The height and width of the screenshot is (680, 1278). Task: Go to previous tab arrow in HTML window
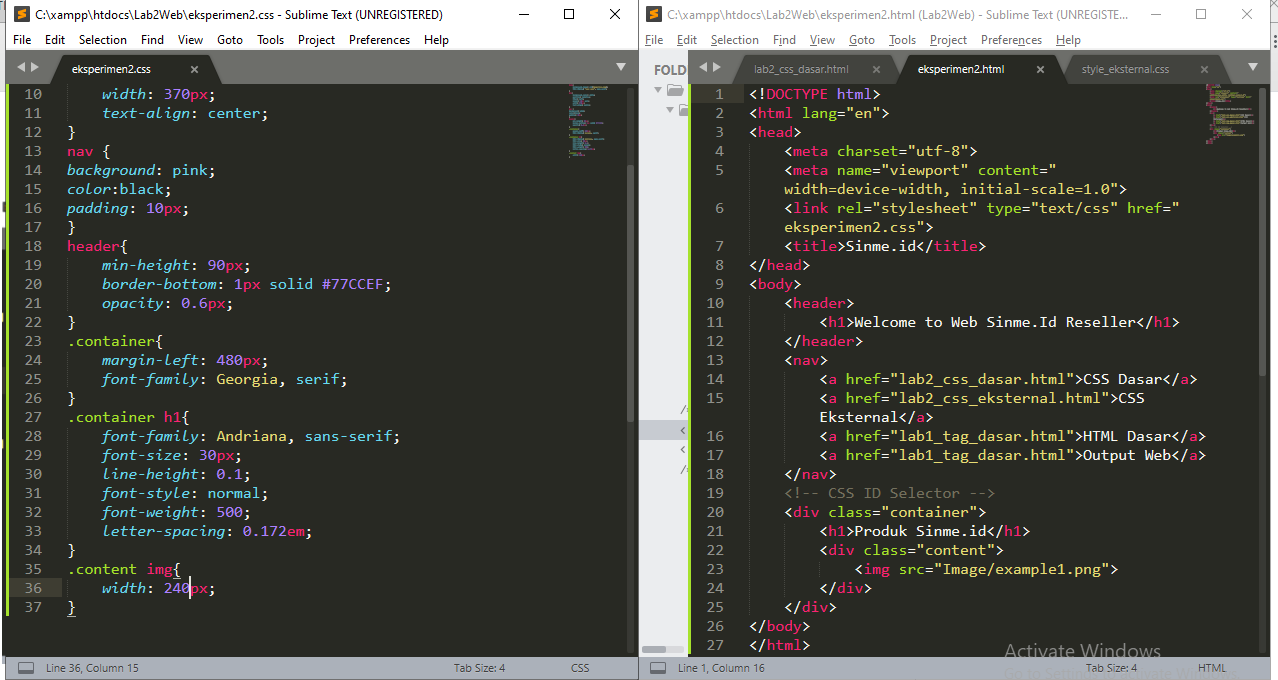click(x=702, y=67)
